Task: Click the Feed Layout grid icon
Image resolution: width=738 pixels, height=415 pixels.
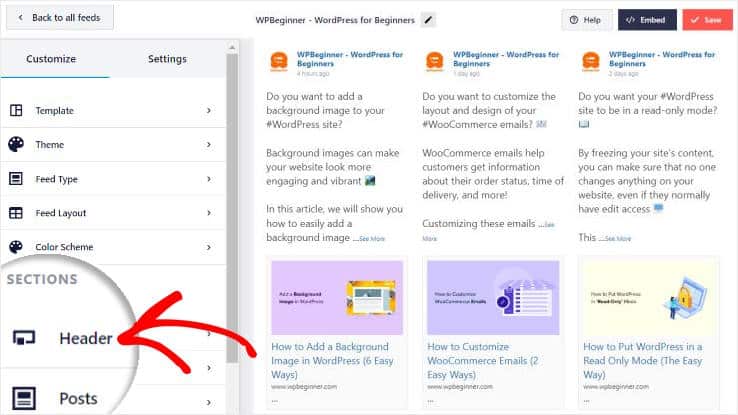Action: [16, 213]
